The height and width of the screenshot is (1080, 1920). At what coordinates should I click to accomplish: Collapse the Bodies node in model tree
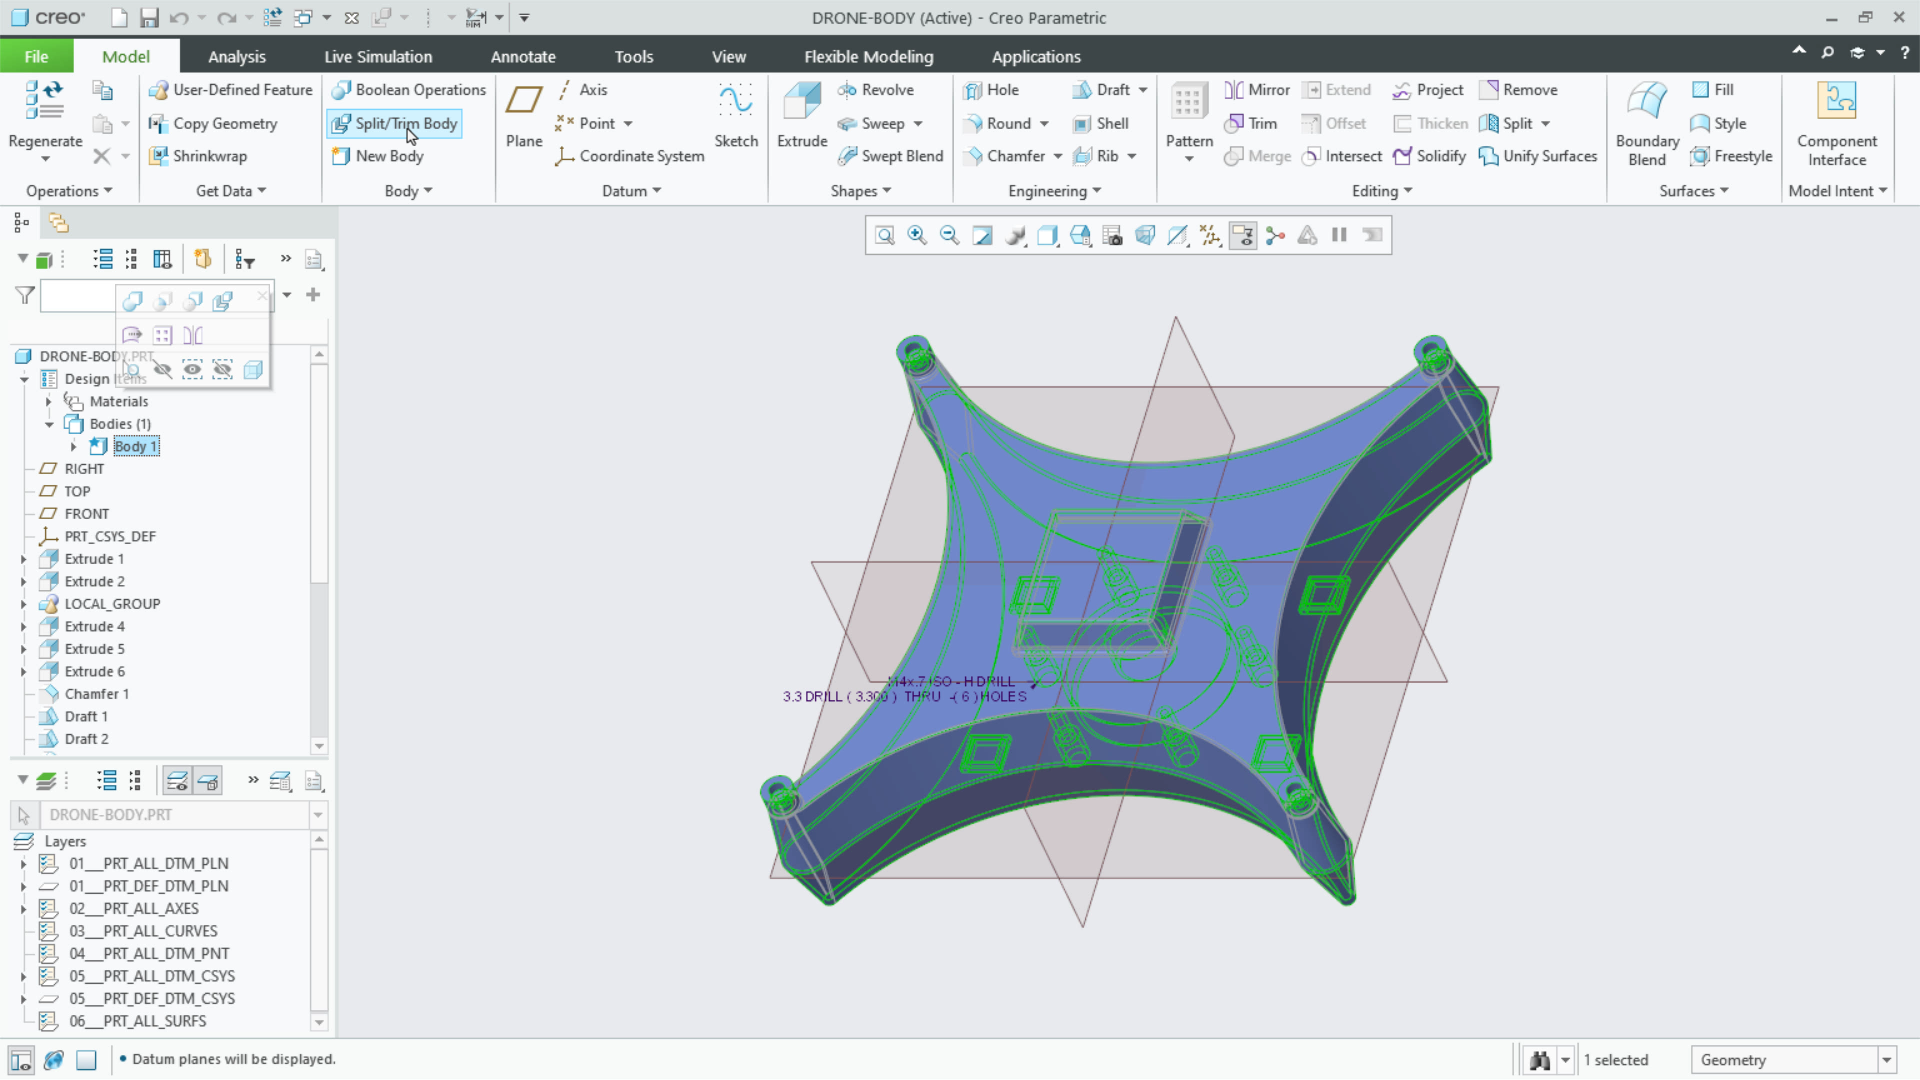(x=48, y=423)
